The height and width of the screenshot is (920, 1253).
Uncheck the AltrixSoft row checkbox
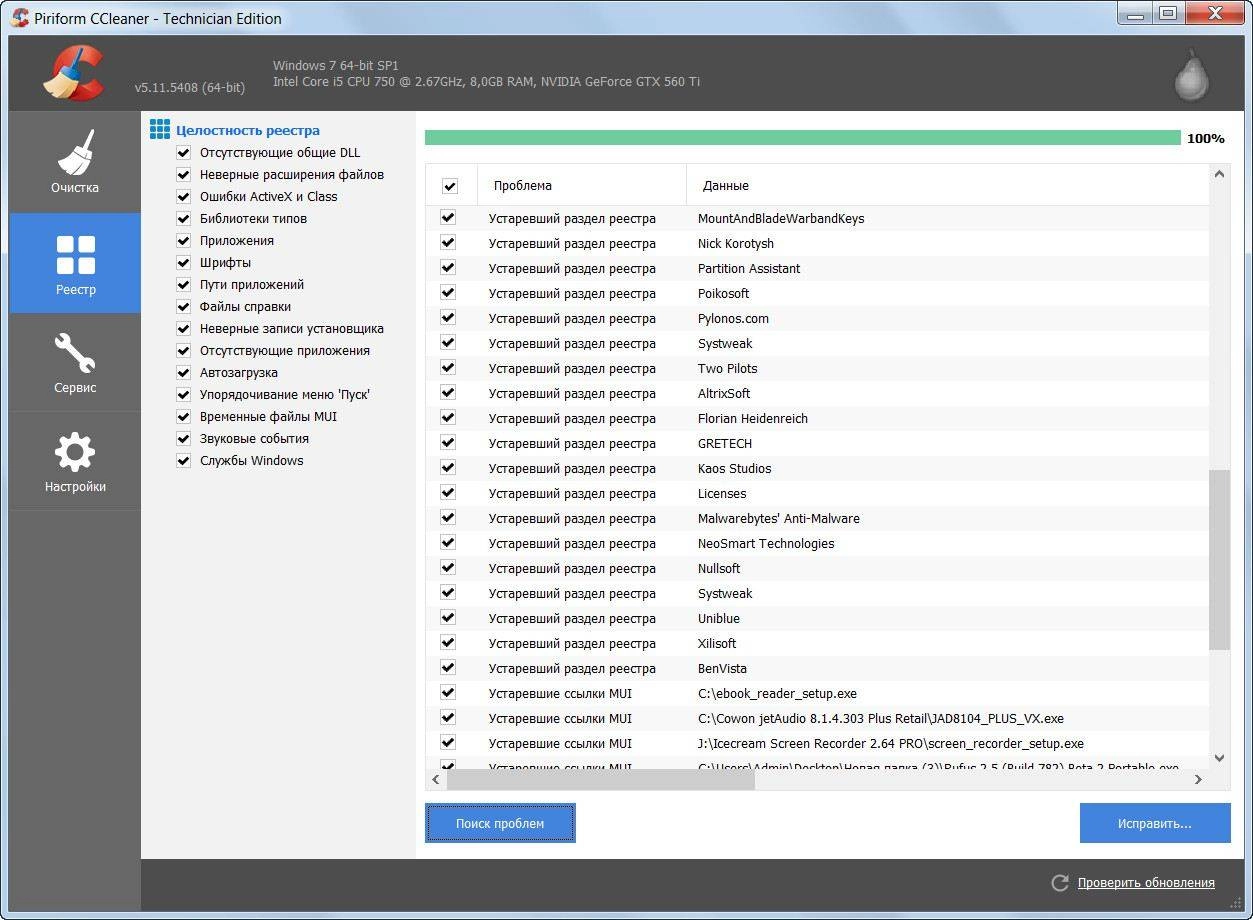click(x=448, y=393)
